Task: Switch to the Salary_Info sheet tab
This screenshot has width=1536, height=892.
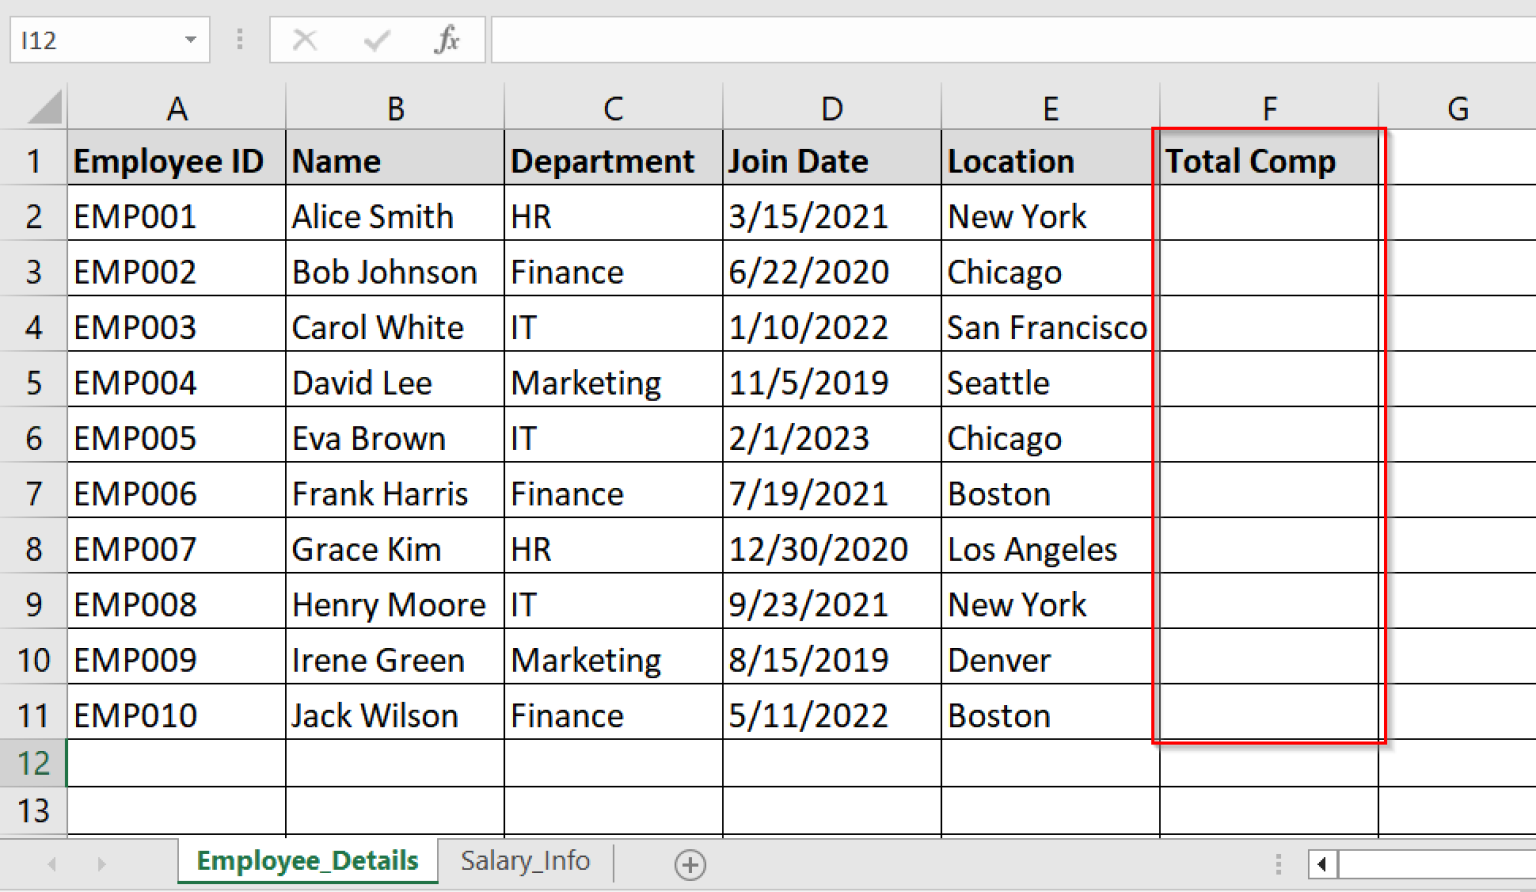Action: point(525,861)
